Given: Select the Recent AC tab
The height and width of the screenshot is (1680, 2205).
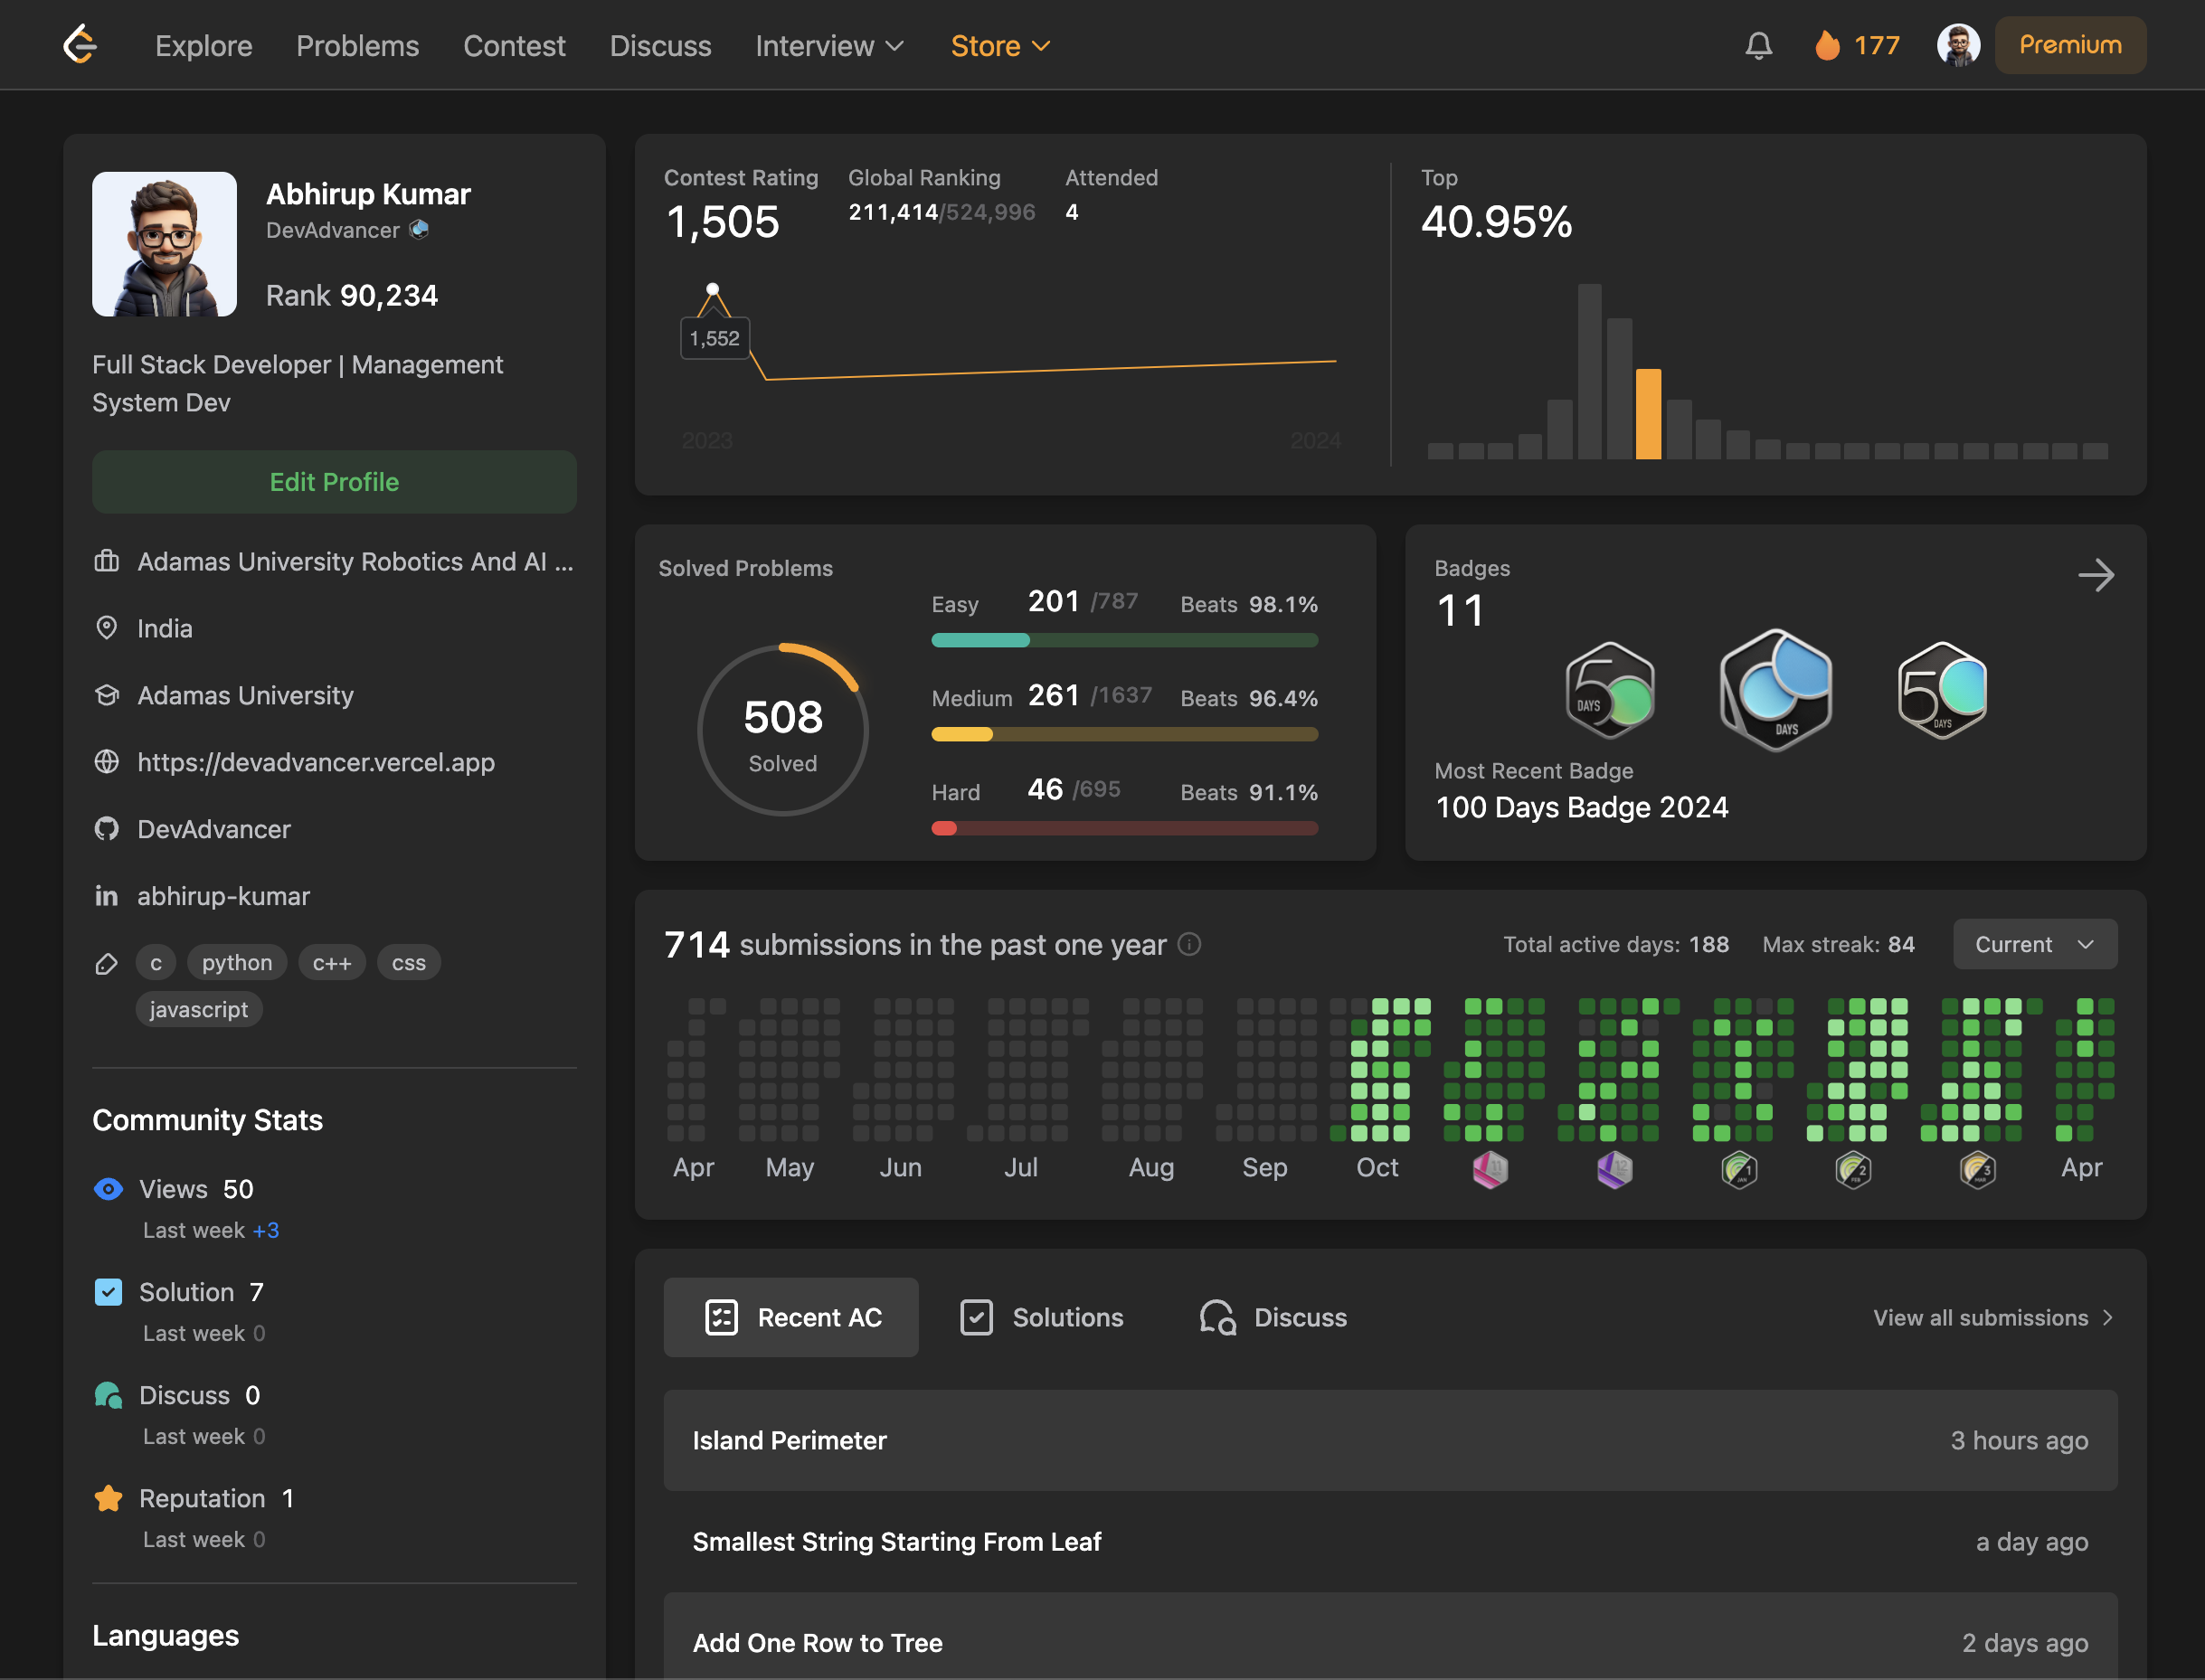Looking at the screenshot, I should 791,1317.
